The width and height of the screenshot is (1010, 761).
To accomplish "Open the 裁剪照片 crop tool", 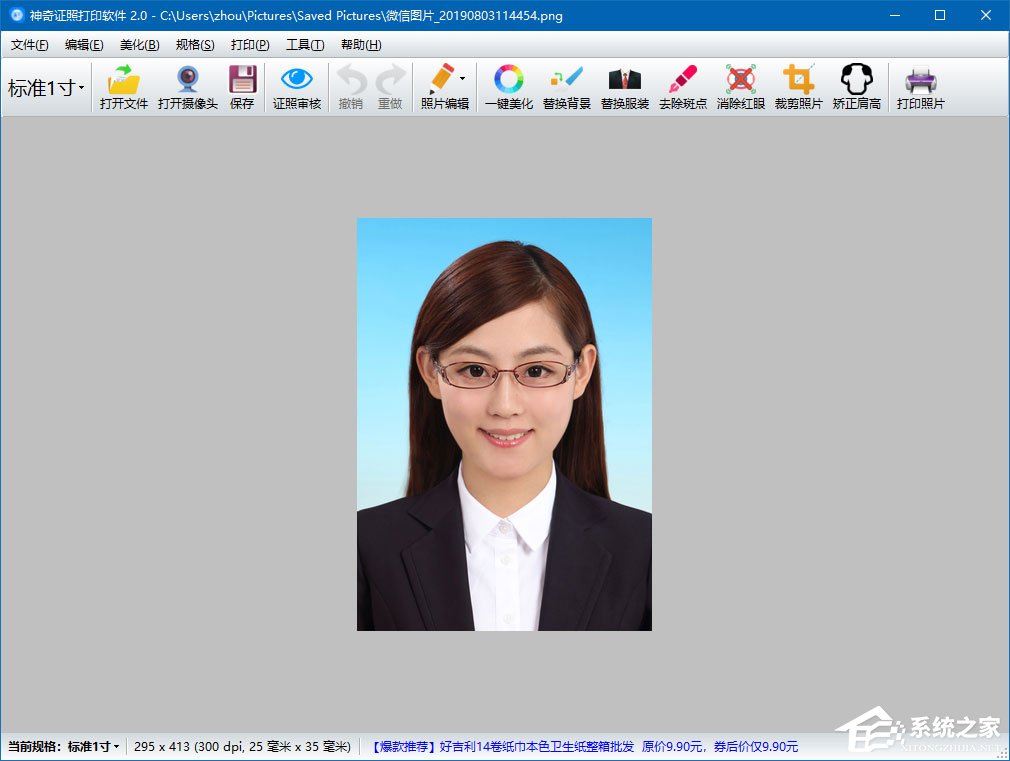I will (798, 85).
